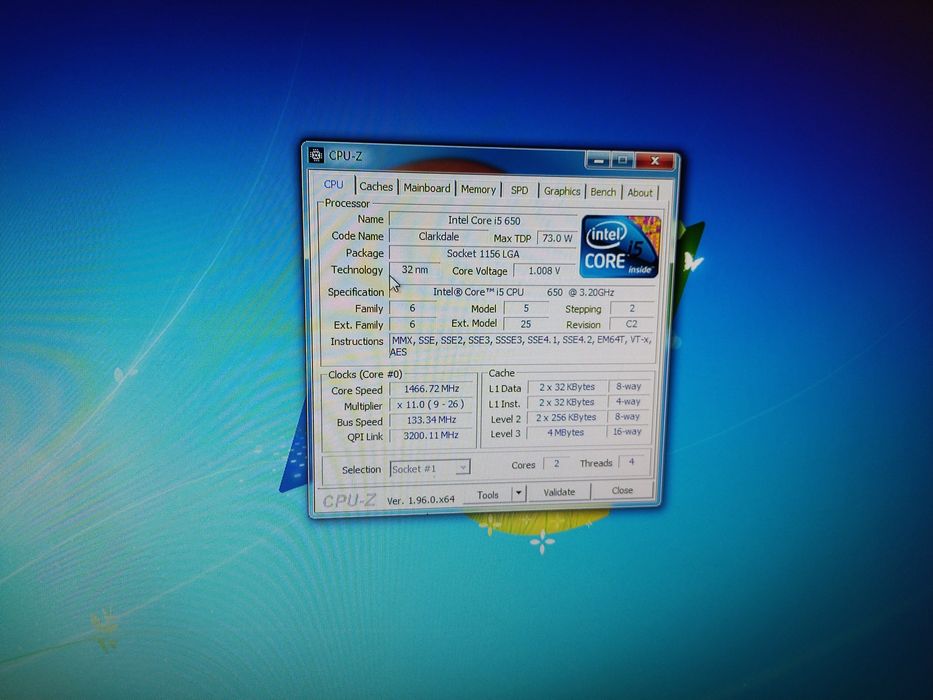Open the Socket #1 selection dropdown
The height and width of the screenshot is (700, 933).
(x=430, y=468)
